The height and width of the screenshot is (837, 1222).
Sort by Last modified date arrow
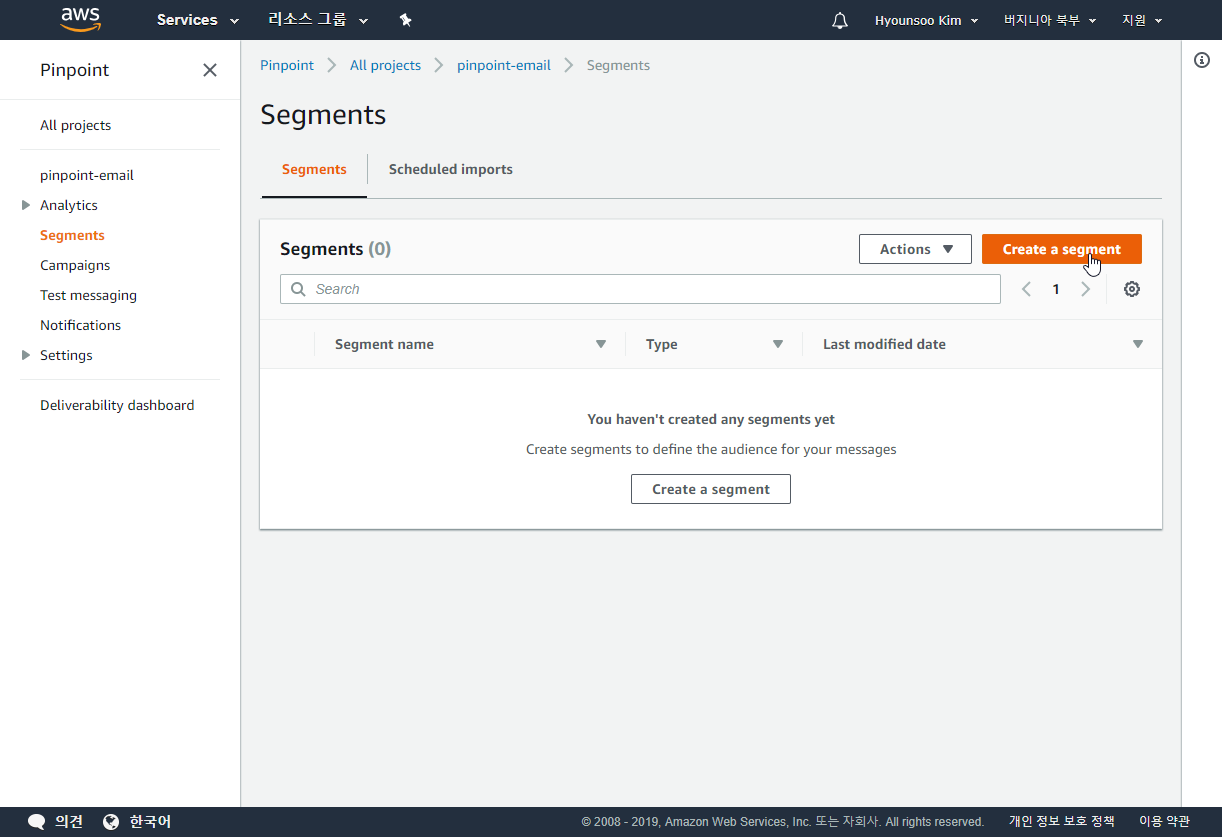tap(1138, 344)
